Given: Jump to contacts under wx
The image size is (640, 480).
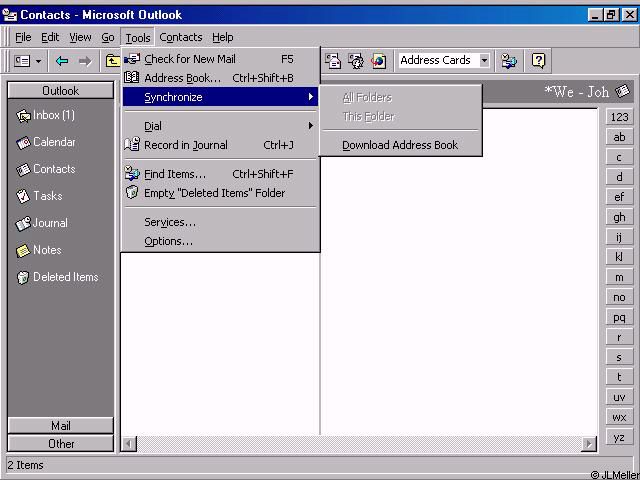Looking at the screenshot, I should point(619,417).
